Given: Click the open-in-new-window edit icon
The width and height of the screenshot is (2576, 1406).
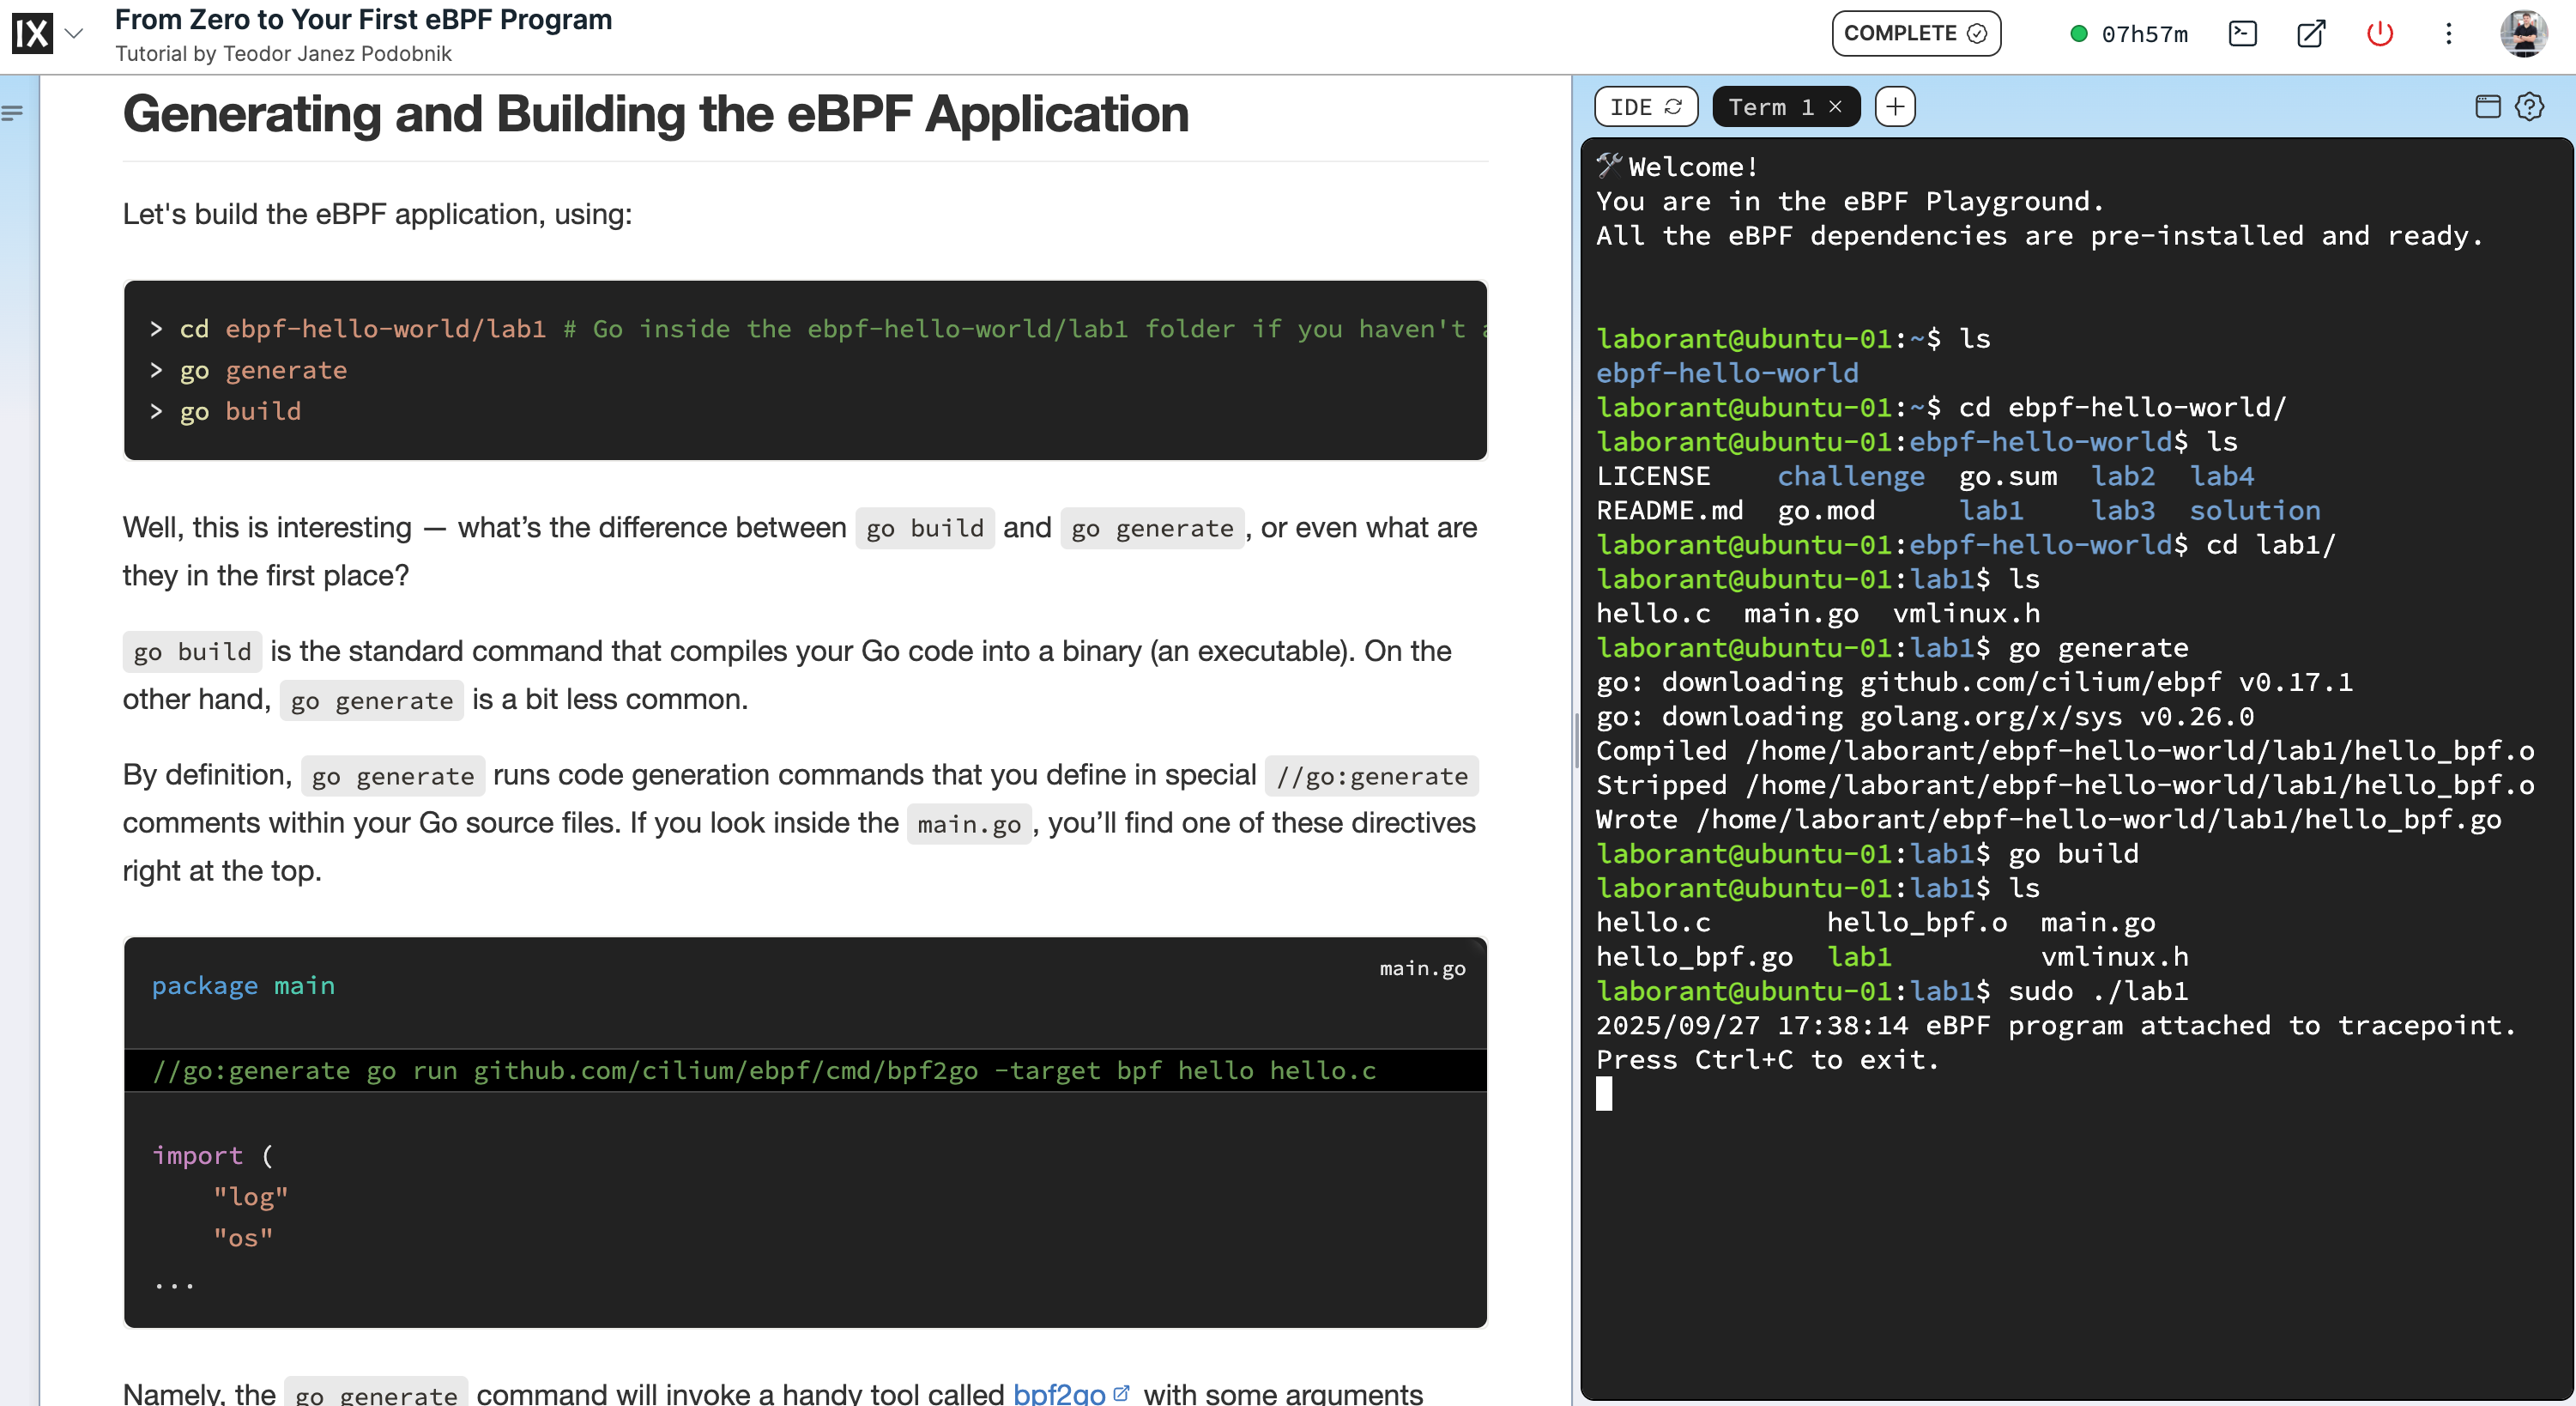Looking at the screenshot, I should pyautogui.click(x=2311, y=34).
